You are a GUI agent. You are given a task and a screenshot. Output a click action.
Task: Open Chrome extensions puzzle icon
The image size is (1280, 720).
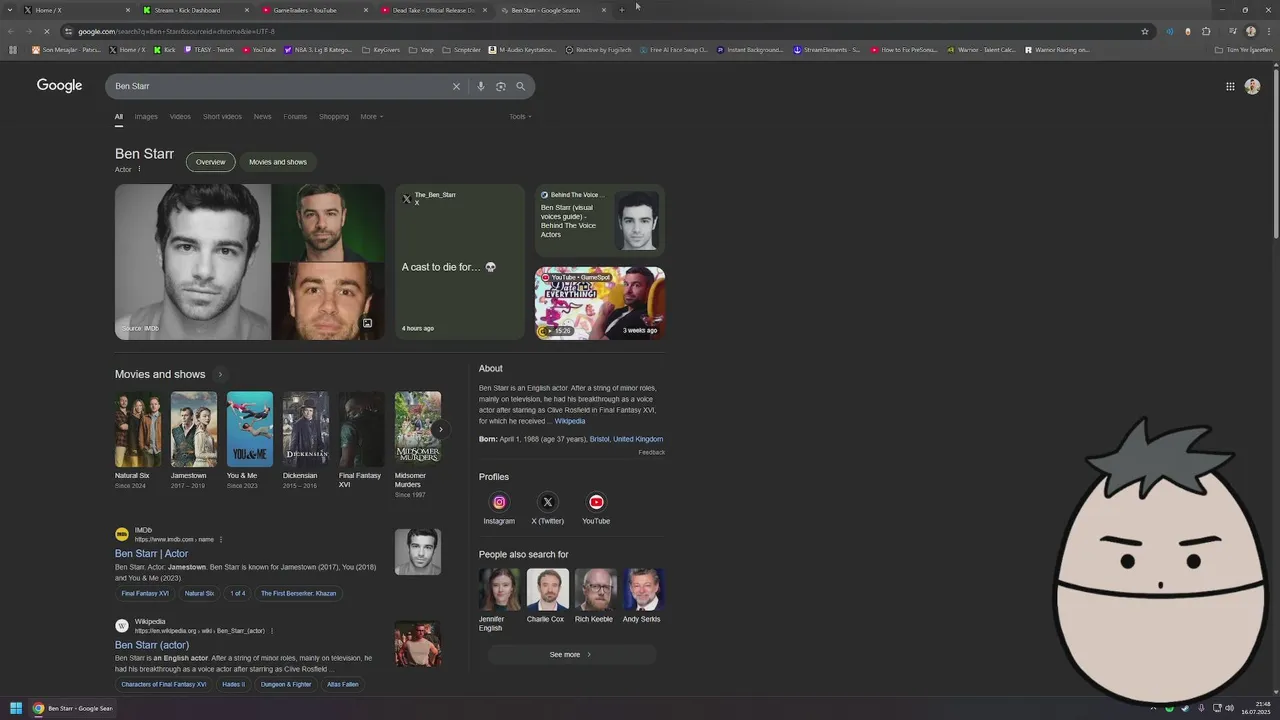point(1206,31)
